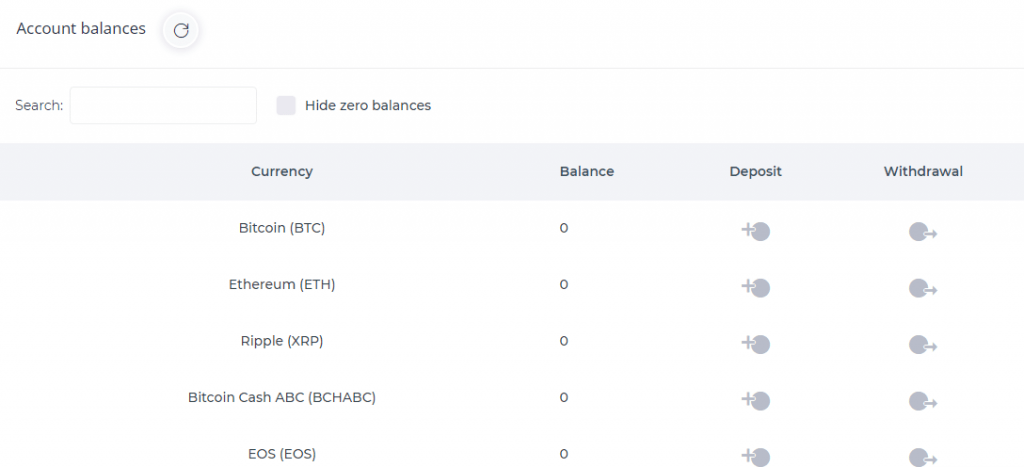Click the Withdrawal column header
Screen dimensions: 1024x467
tap(923, 171)
